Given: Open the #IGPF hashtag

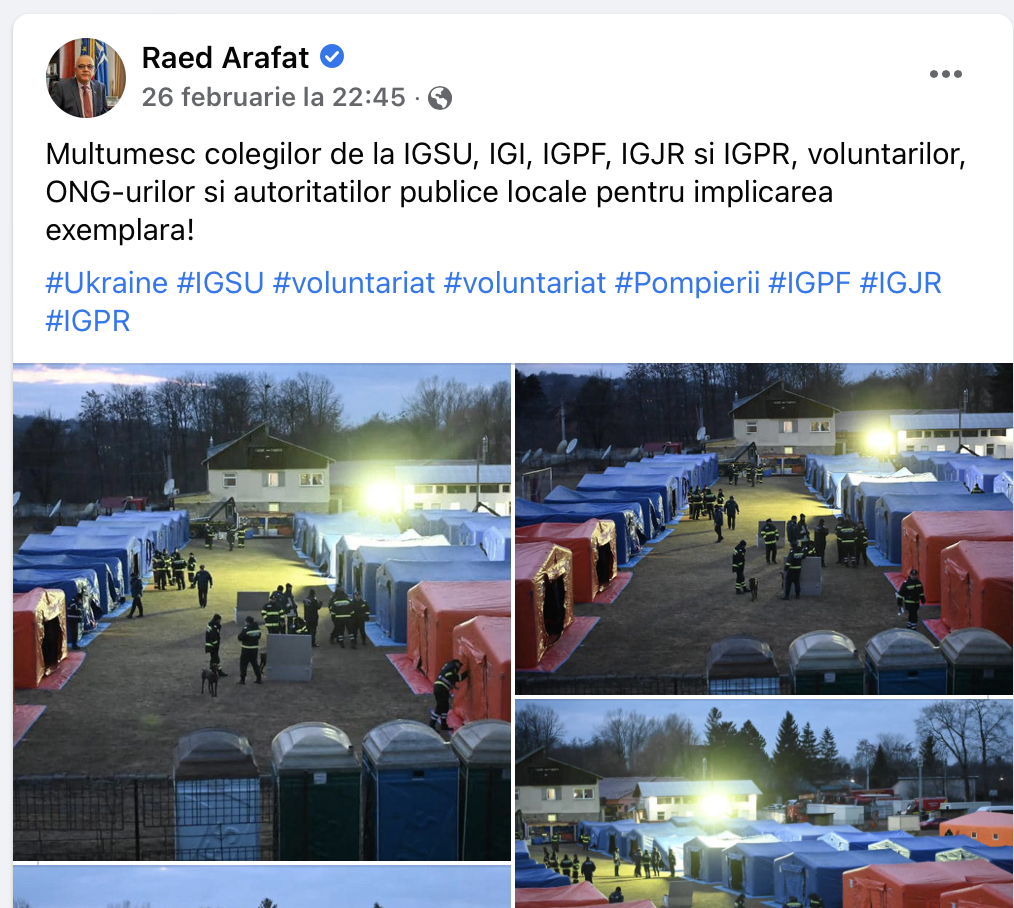Looking at the screenshot, I should [809, 283].
